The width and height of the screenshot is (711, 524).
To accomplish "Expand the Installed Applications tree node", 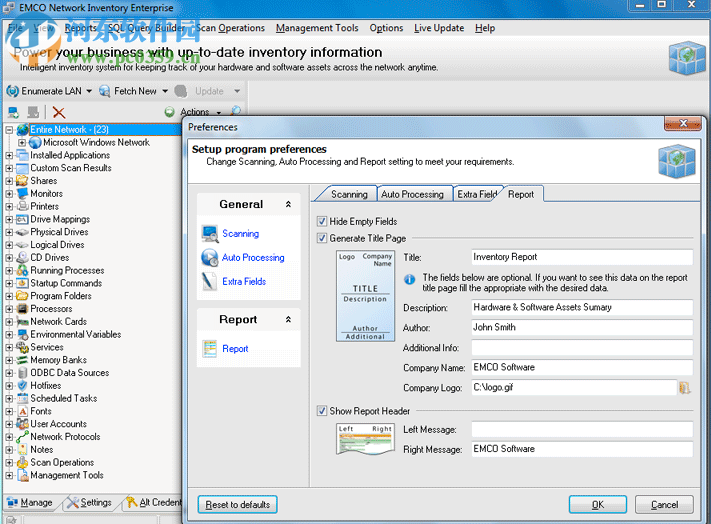I will pos(9,155).
